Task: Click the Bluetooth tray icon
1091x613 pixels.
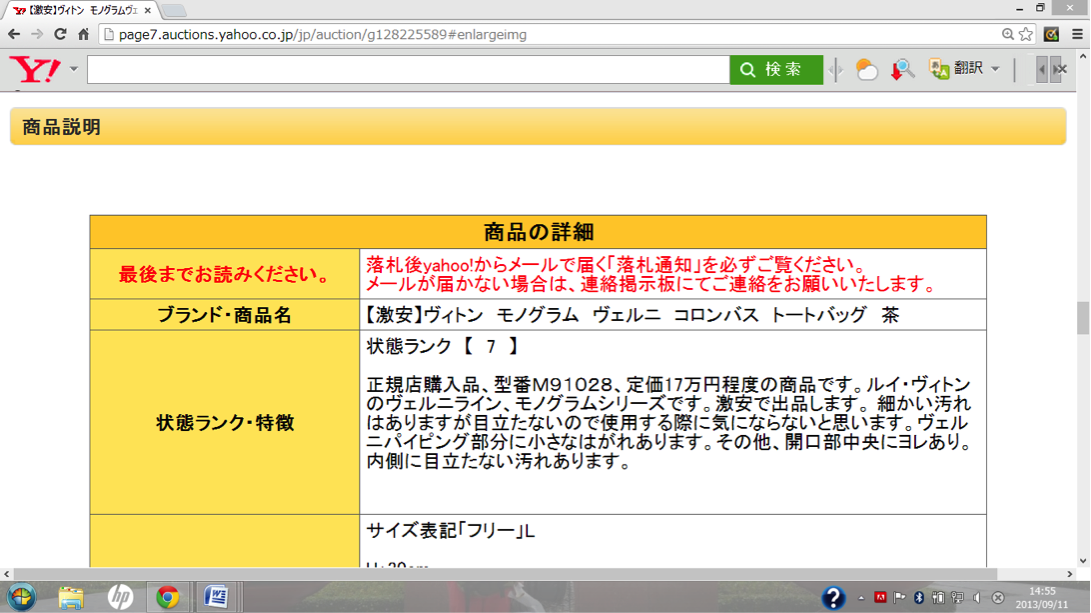Action: (x=918, y=597)
